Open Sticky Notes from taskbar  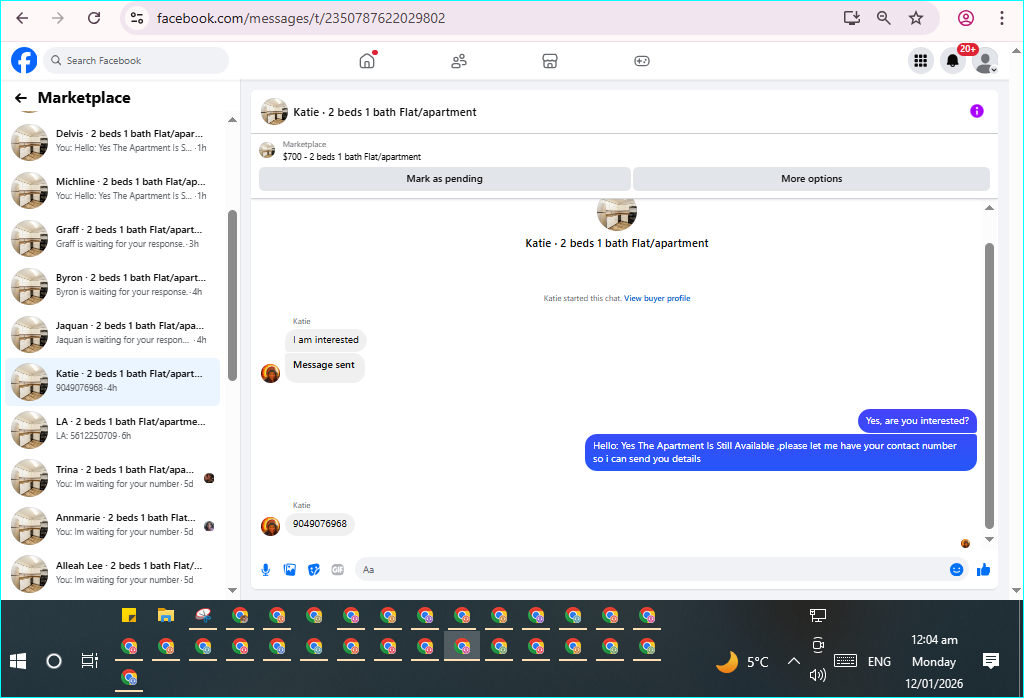coord(129,615)
